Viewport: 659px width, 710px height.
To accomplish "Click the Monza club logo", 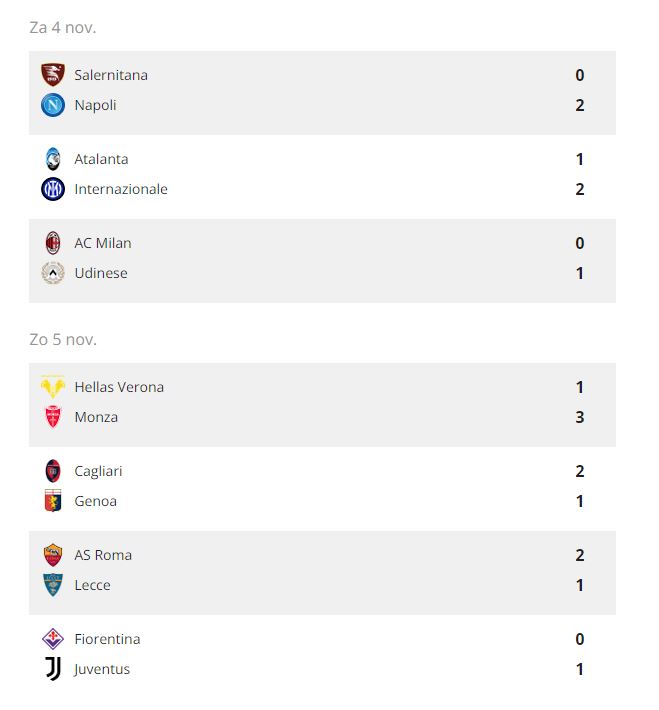I will [x=52, y=417].
